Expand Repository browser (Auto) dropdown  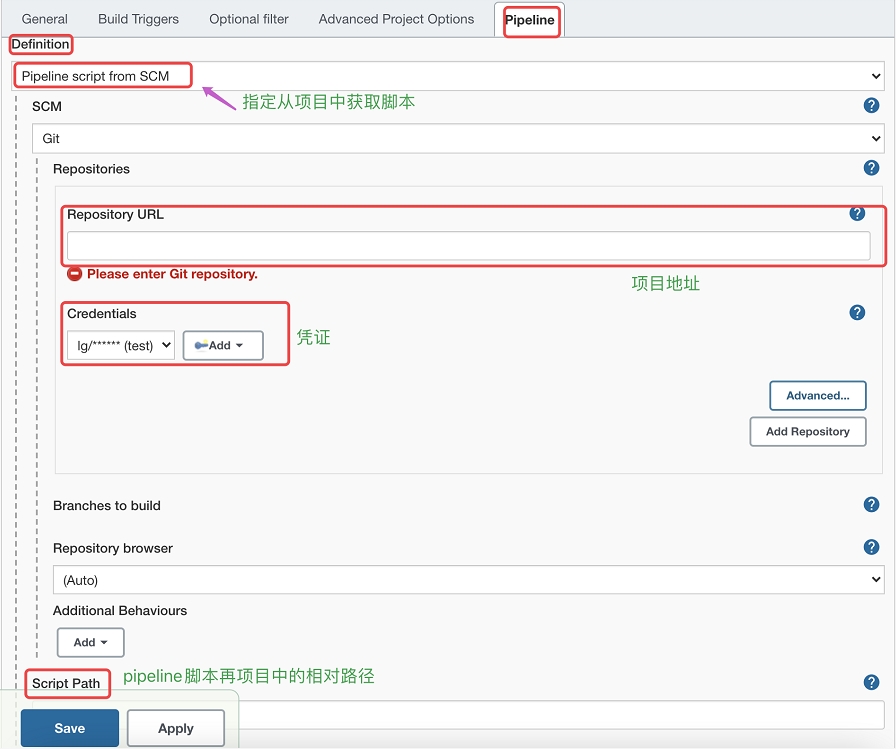(x=468, y=580)
